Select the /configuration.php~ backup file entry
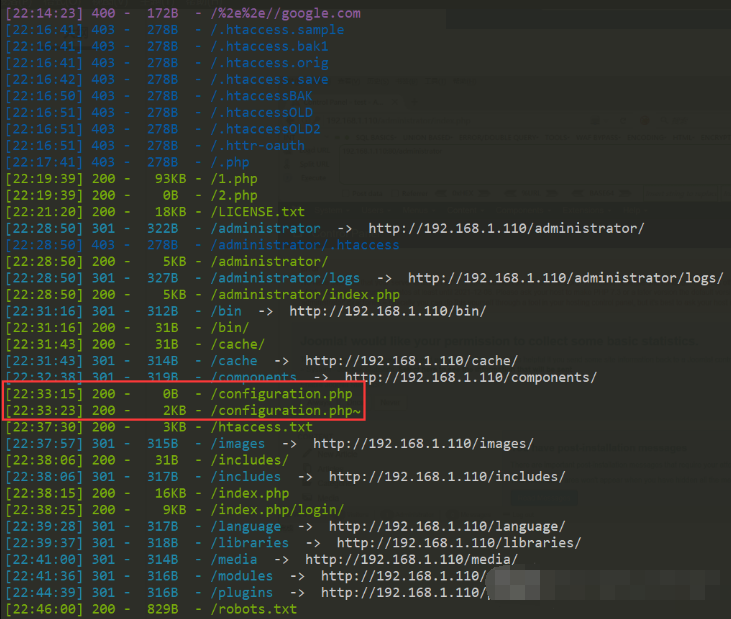The image size is (731, 619). pyautogui.click(x=285, y=411)
